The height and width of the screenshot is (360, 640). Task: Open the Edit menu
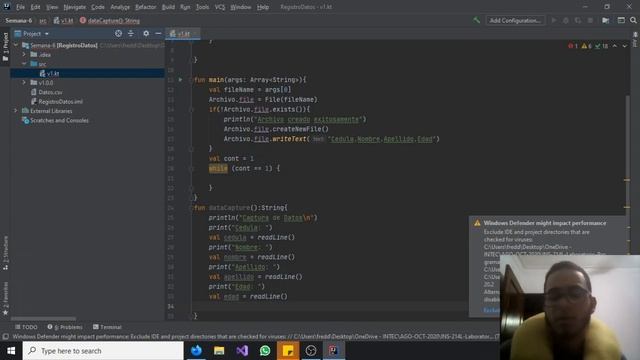tap(36, 7)
